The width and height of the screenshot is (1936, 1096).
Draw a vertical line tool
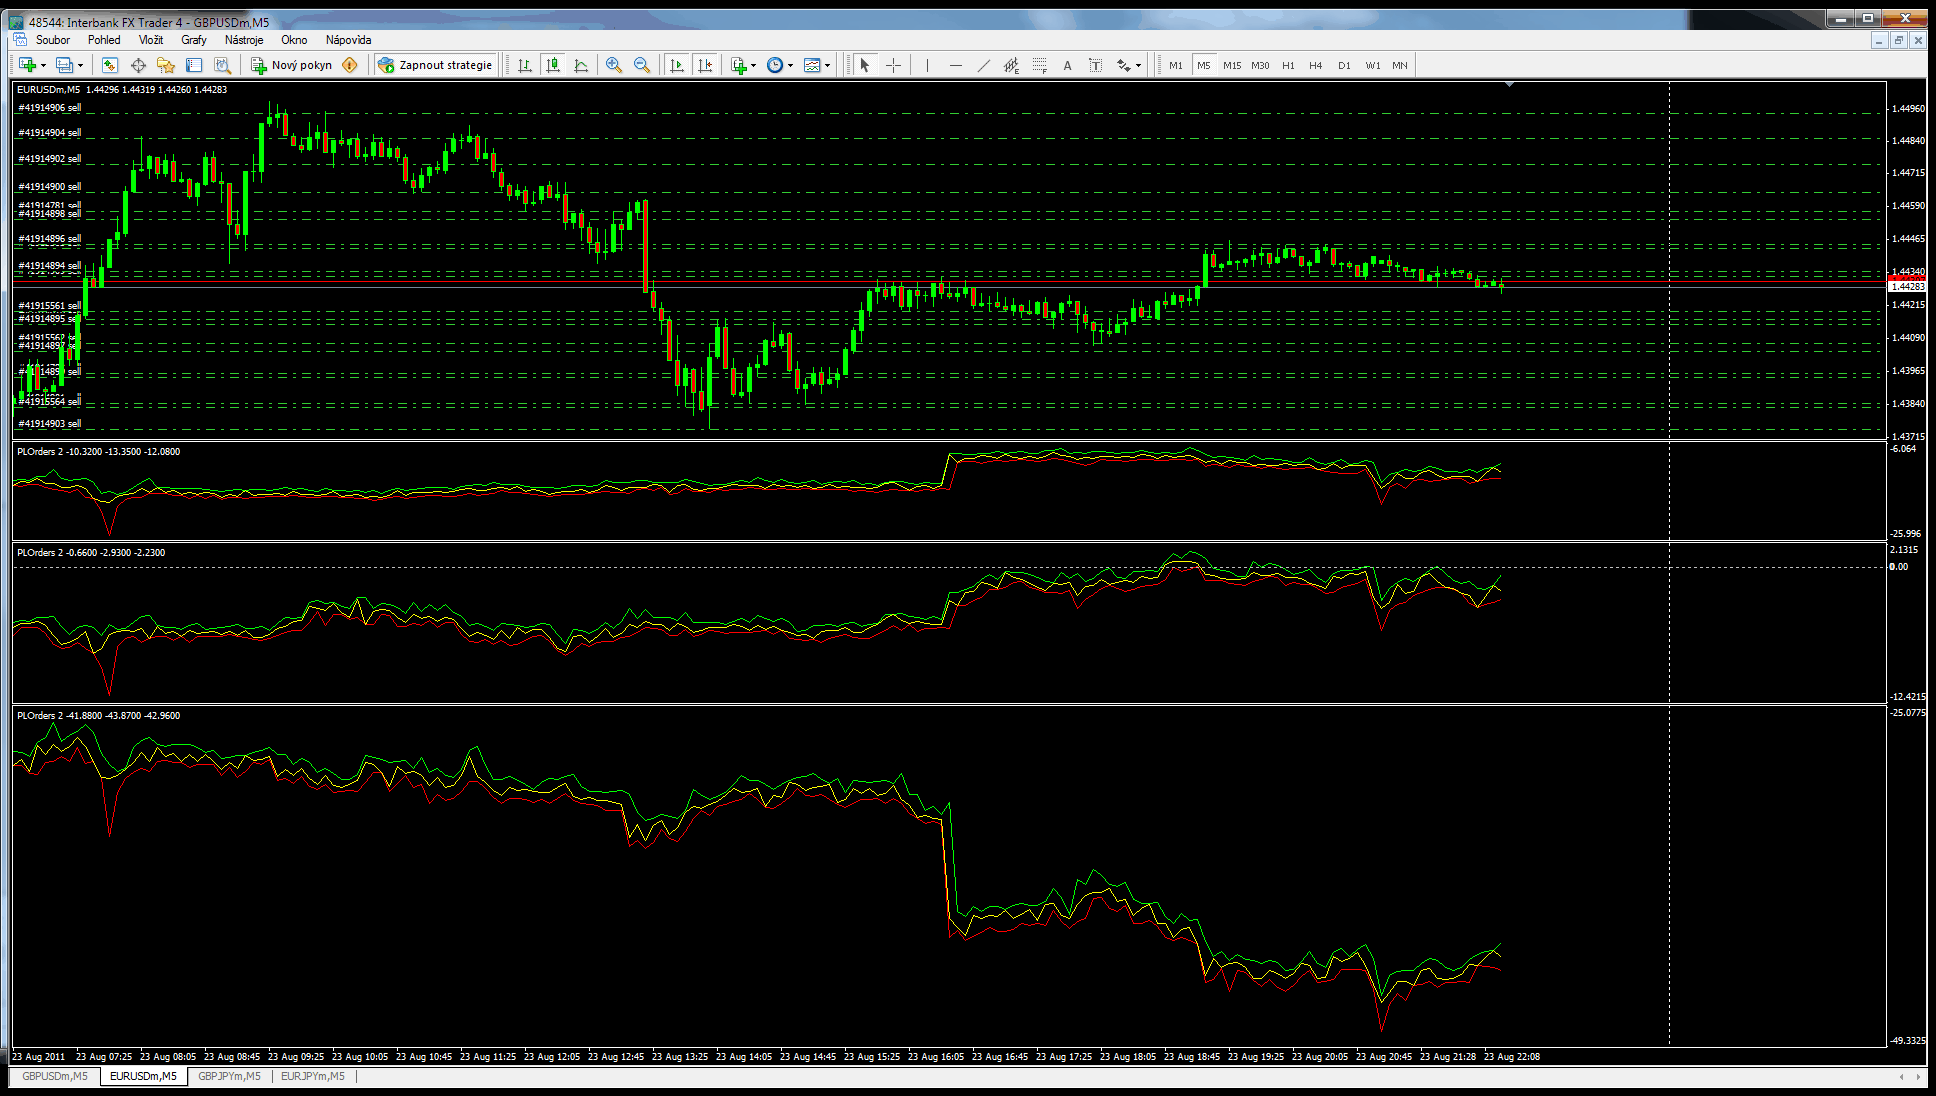(x=927, y=65)
